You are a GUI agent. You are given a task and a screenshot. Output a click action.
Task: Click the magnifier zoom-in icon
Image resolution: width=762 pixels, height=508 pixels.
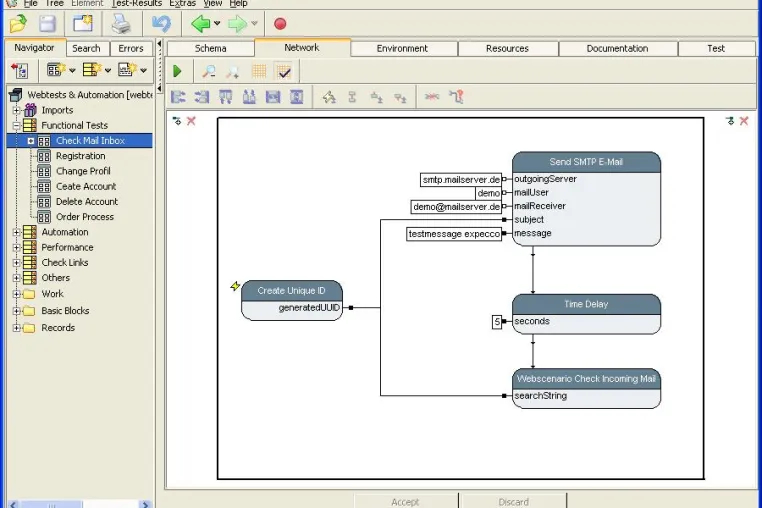[209, 71]
